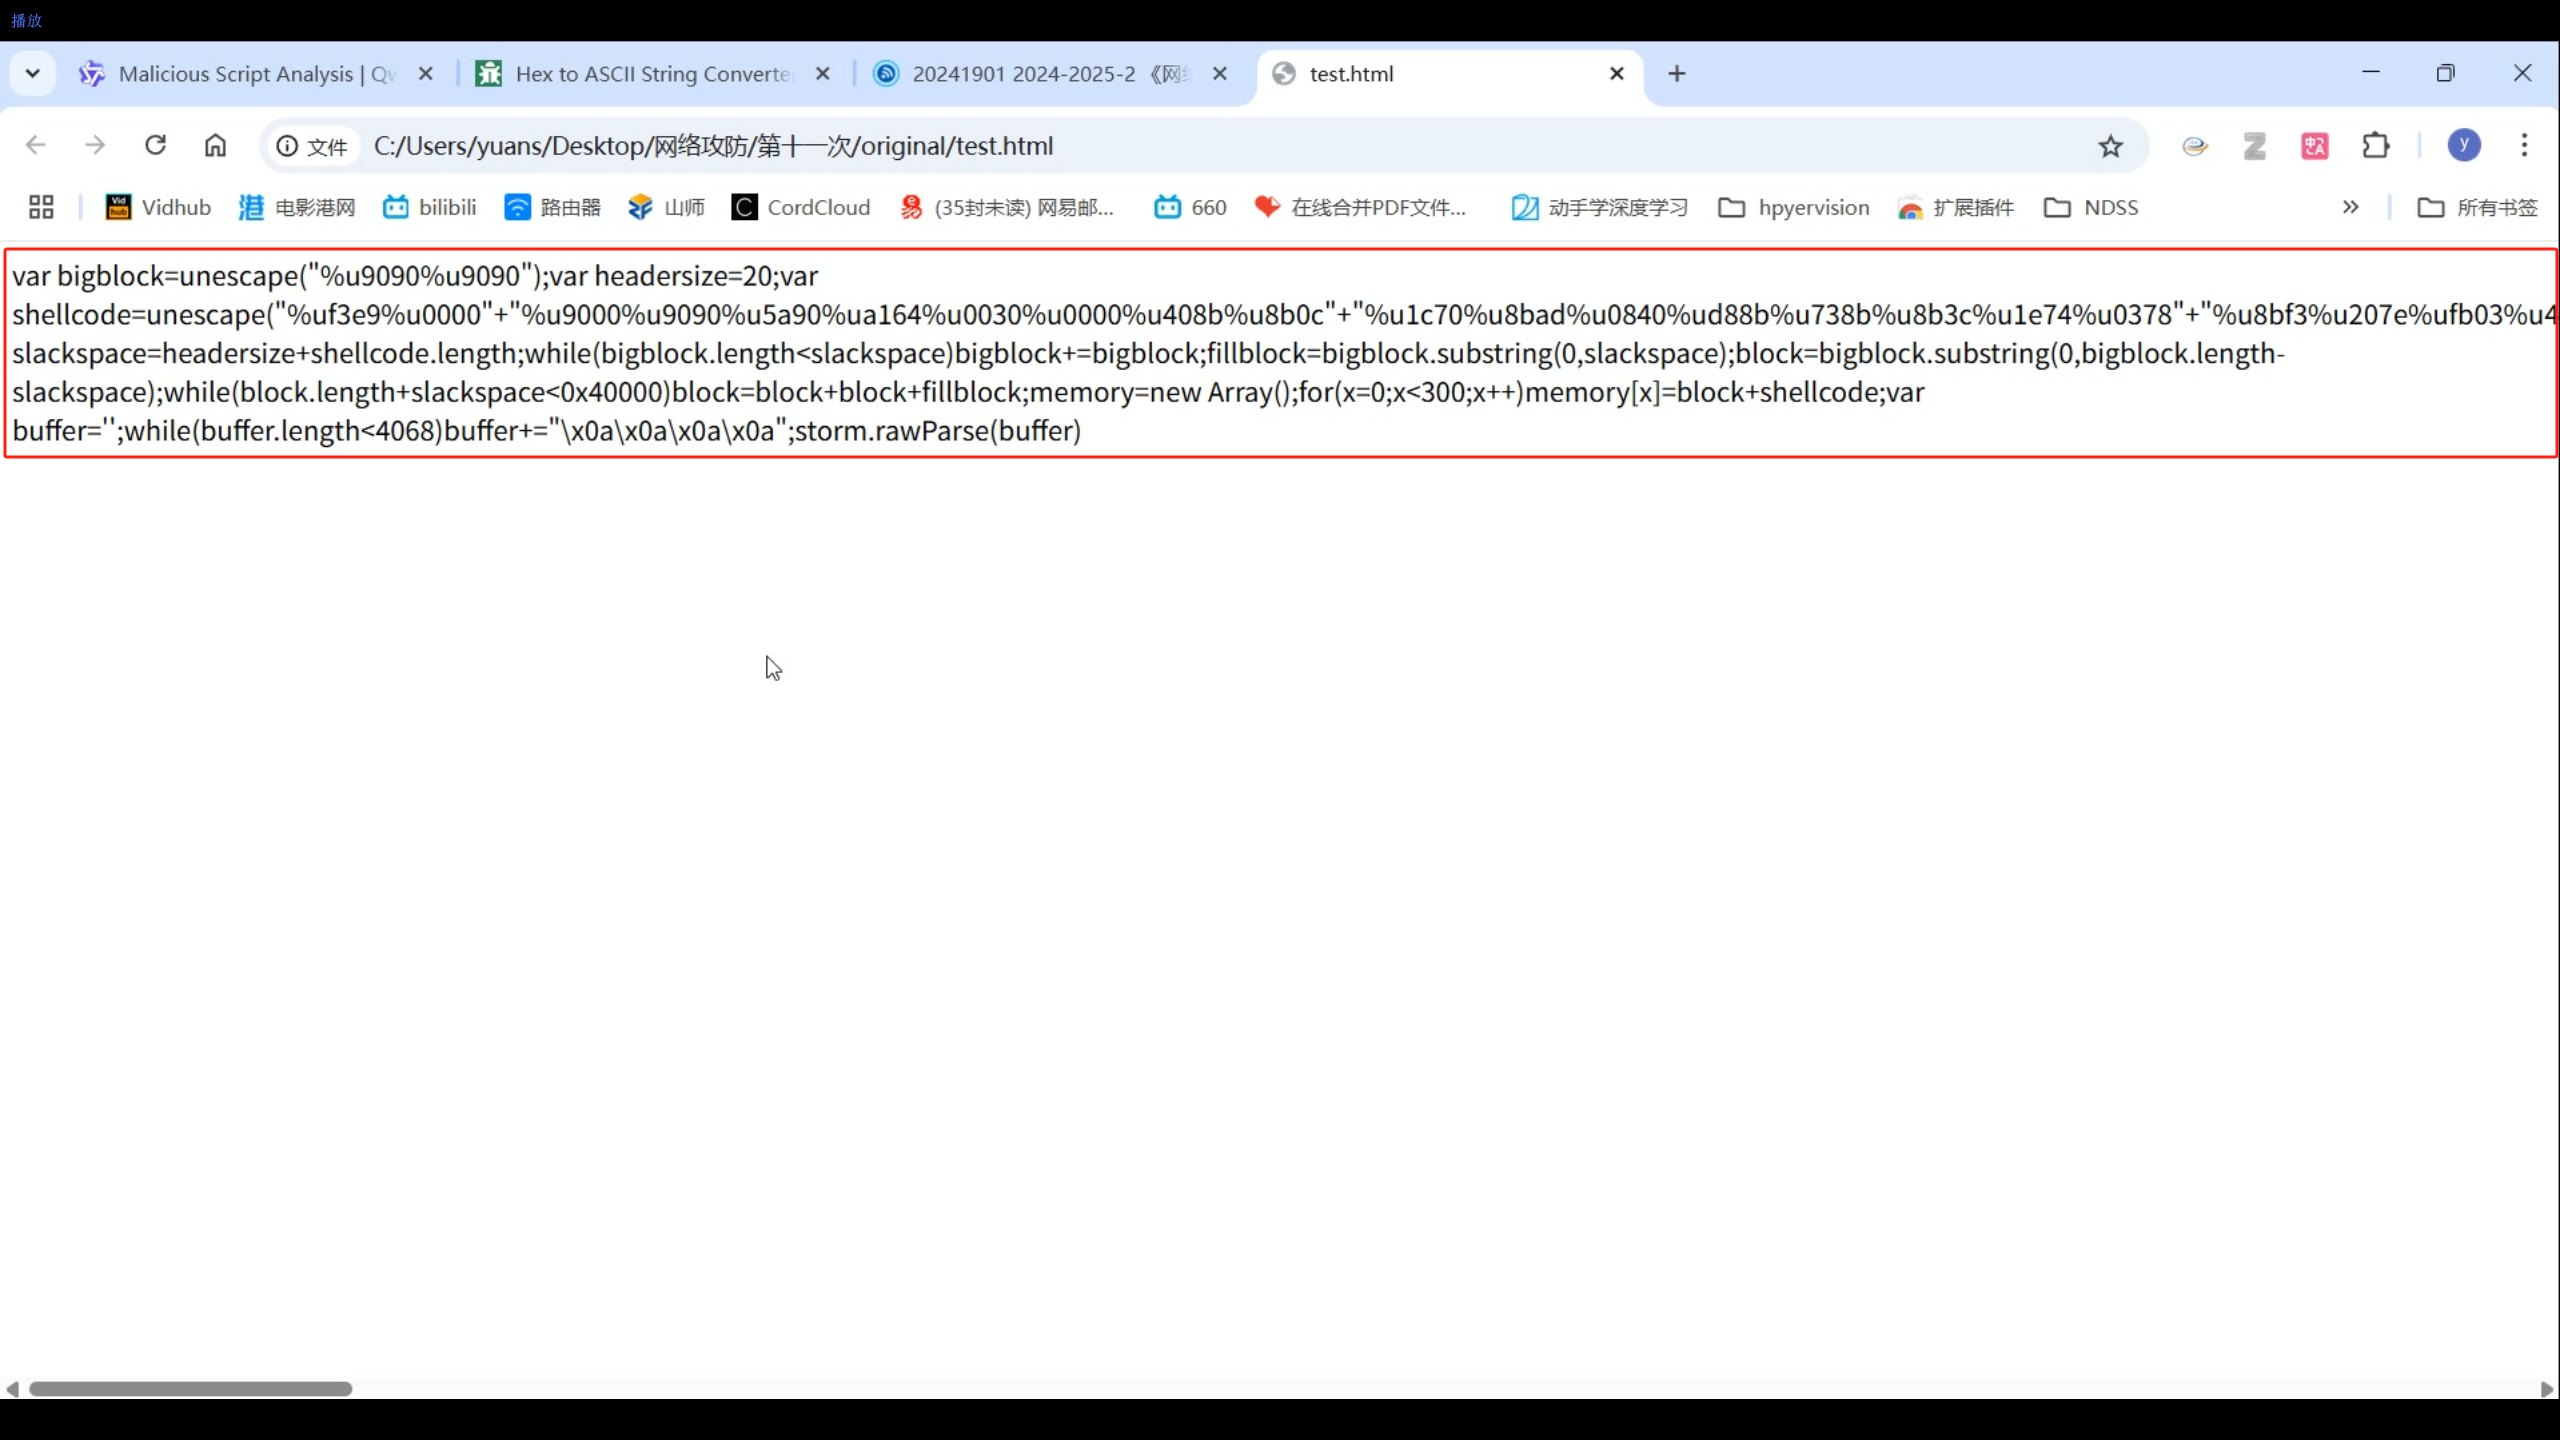
Task: Open the bilibili bookmark
Action: pyautogui.click(x=430, y=207)
